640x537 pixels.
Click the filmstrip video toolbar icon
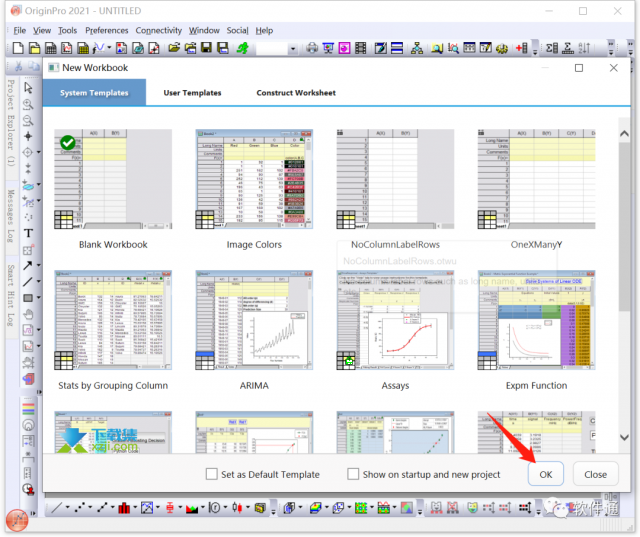[x=361, y=48]
